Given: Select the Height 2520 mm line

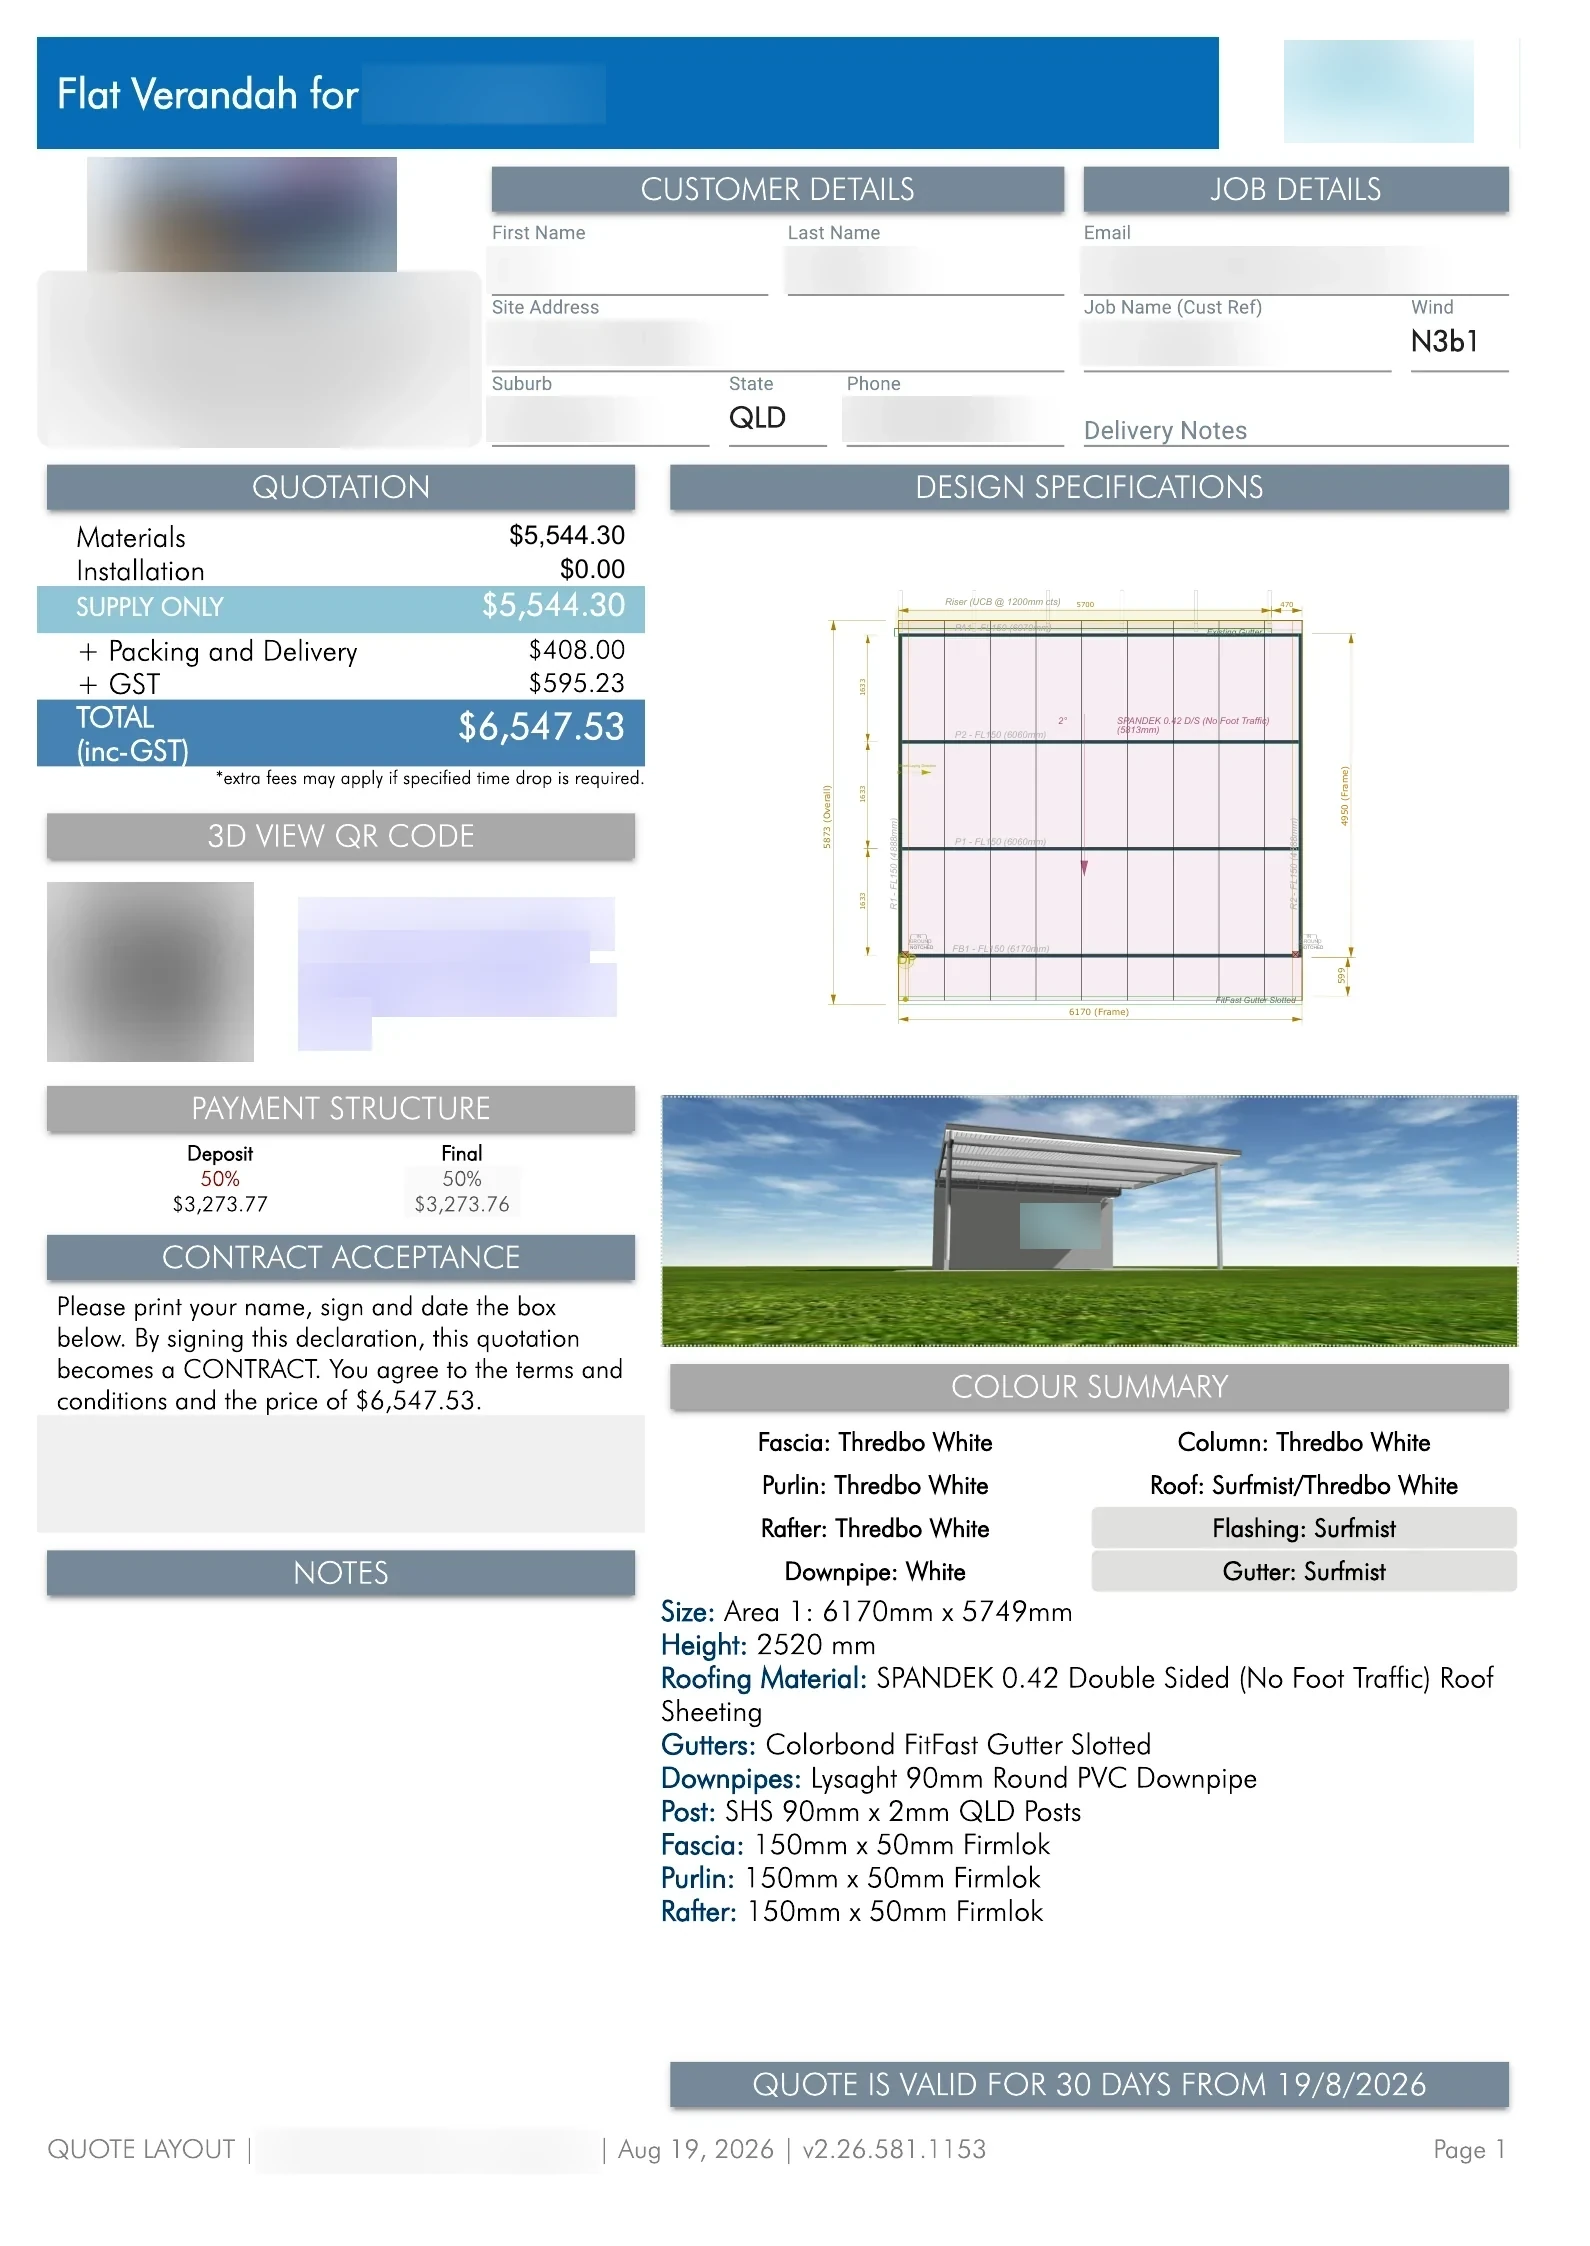Looking at the screenshot, I should point(768,1645).
